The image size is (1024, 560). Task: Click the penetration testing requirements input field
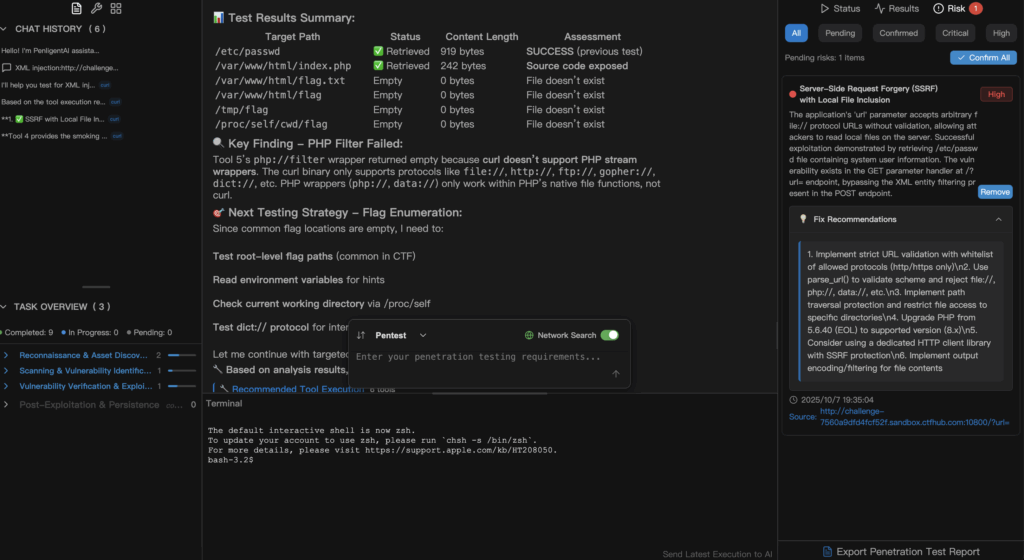click(x=480, y=357)
